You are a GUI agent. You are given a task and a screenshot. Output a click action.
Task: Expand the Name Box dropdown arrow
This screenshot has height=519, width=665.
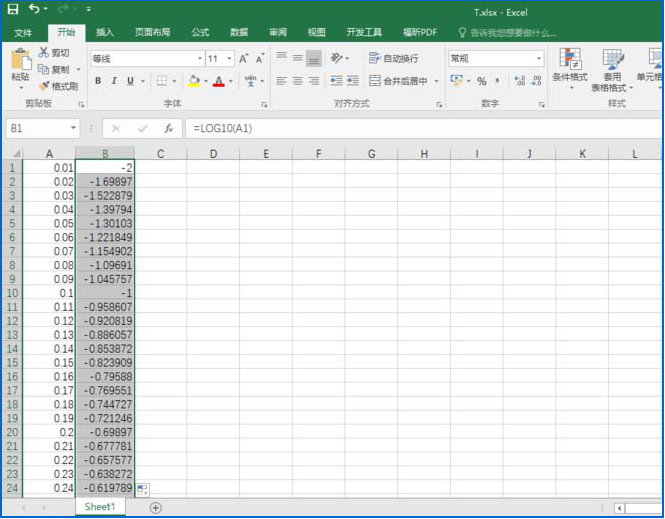pos(73,128)
